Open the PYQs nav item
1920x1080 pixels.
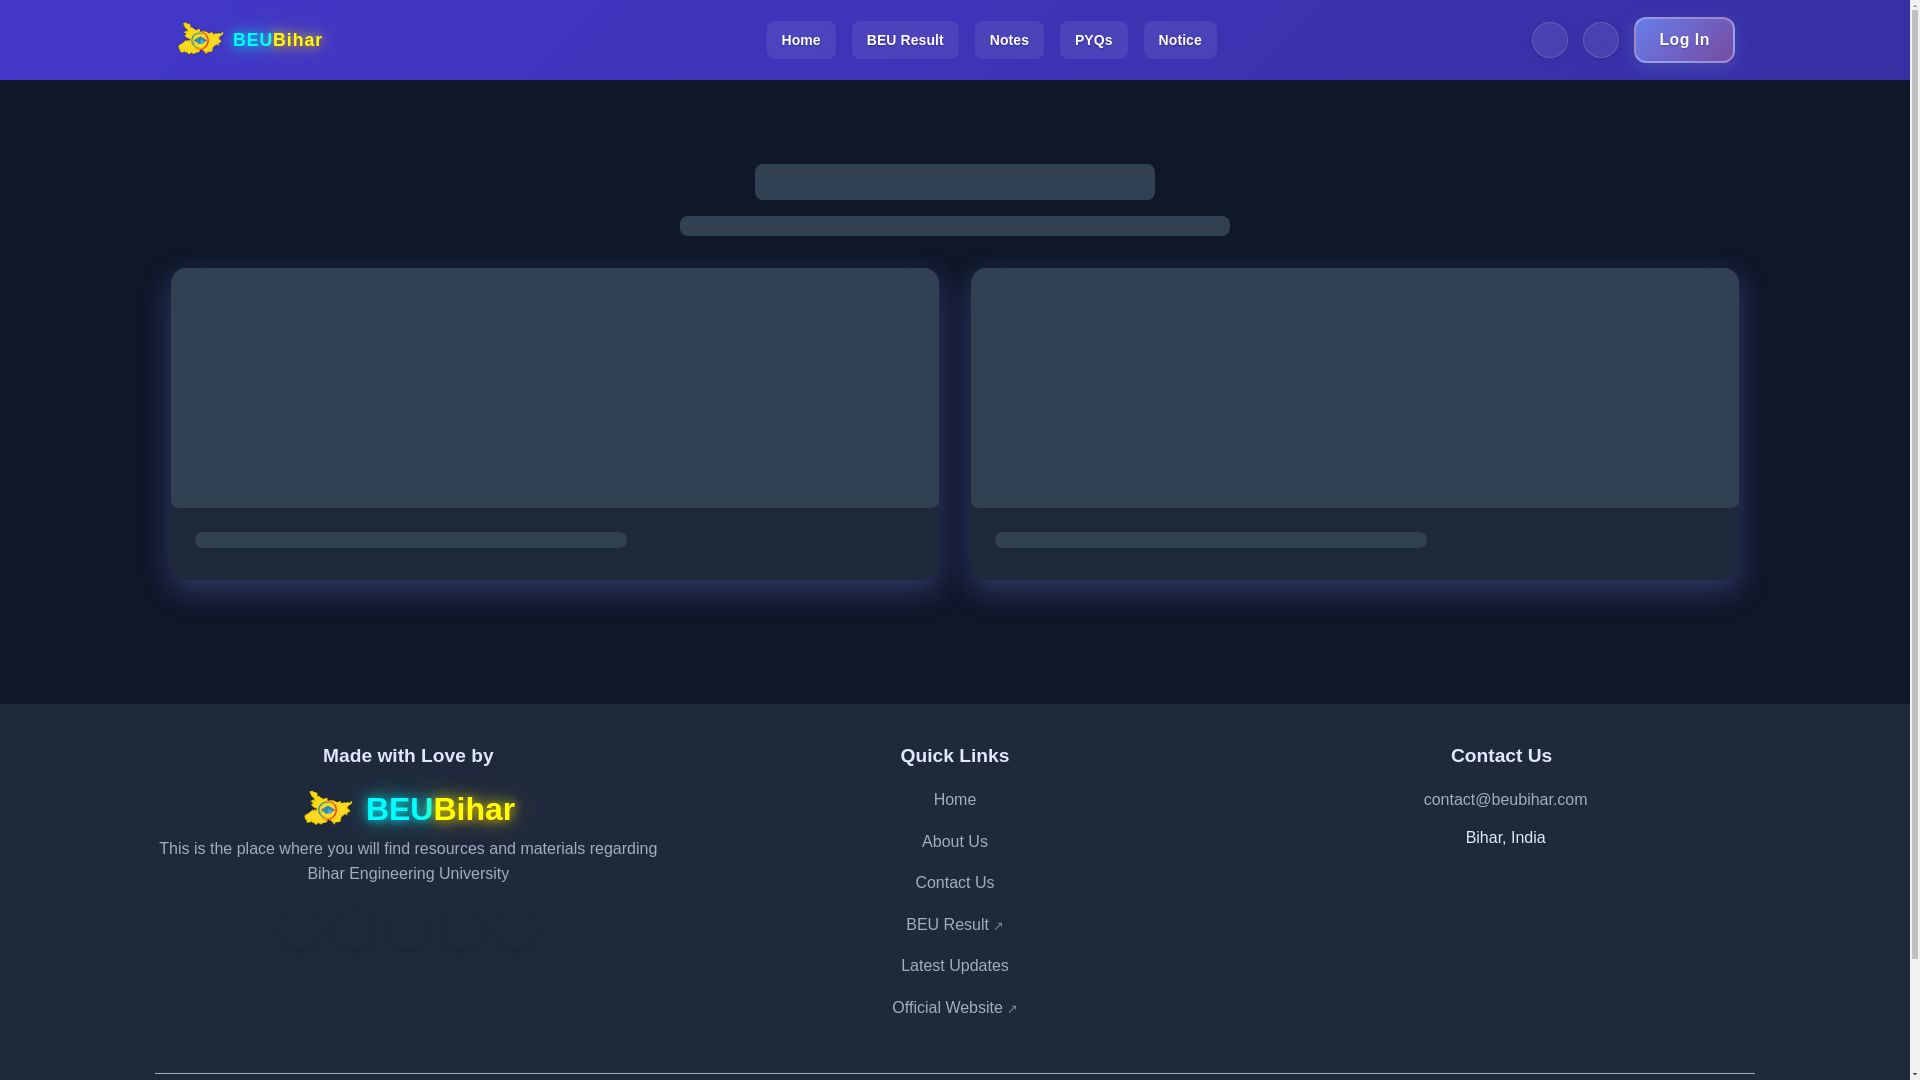coord(1093,40)
